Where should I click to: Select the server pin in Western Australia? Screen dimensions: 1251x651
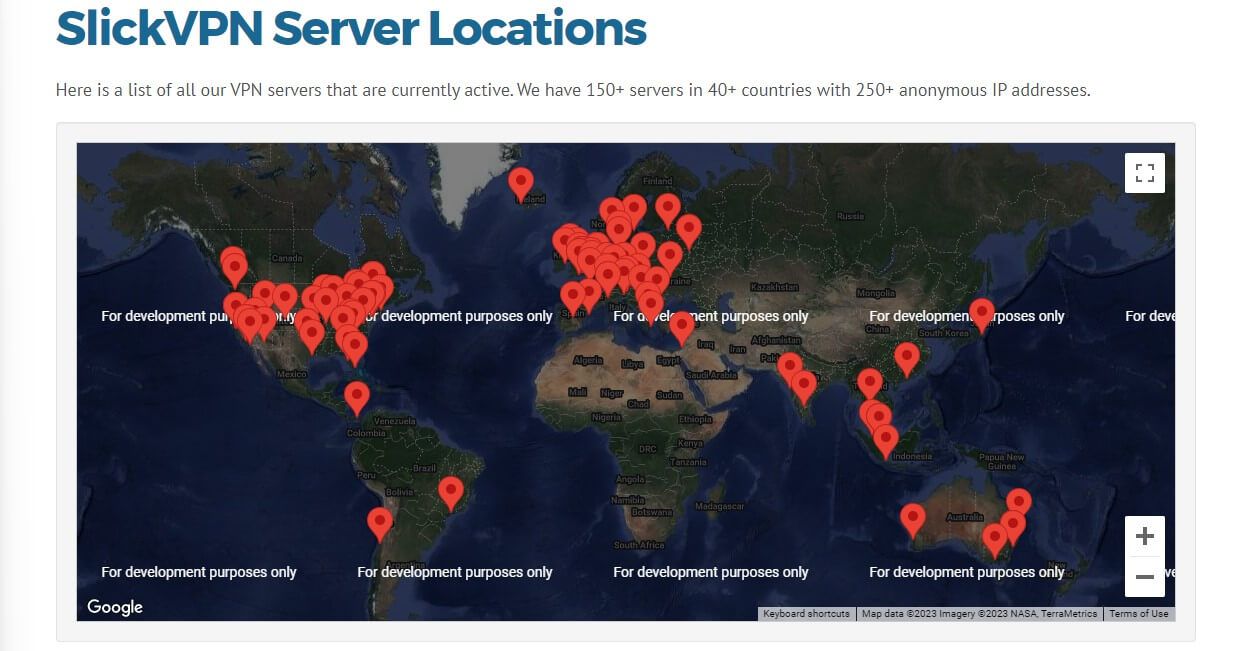(913, 521)
